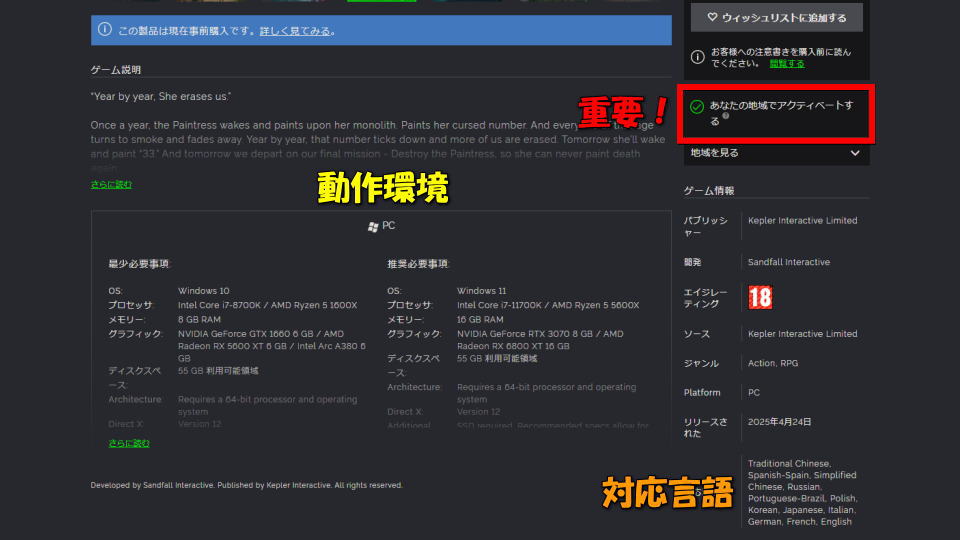This screenshot has height=540, width=960.
Task: Open the 閲覧する customer notice link
Action: pyautogui.click(x=786, y=63)
